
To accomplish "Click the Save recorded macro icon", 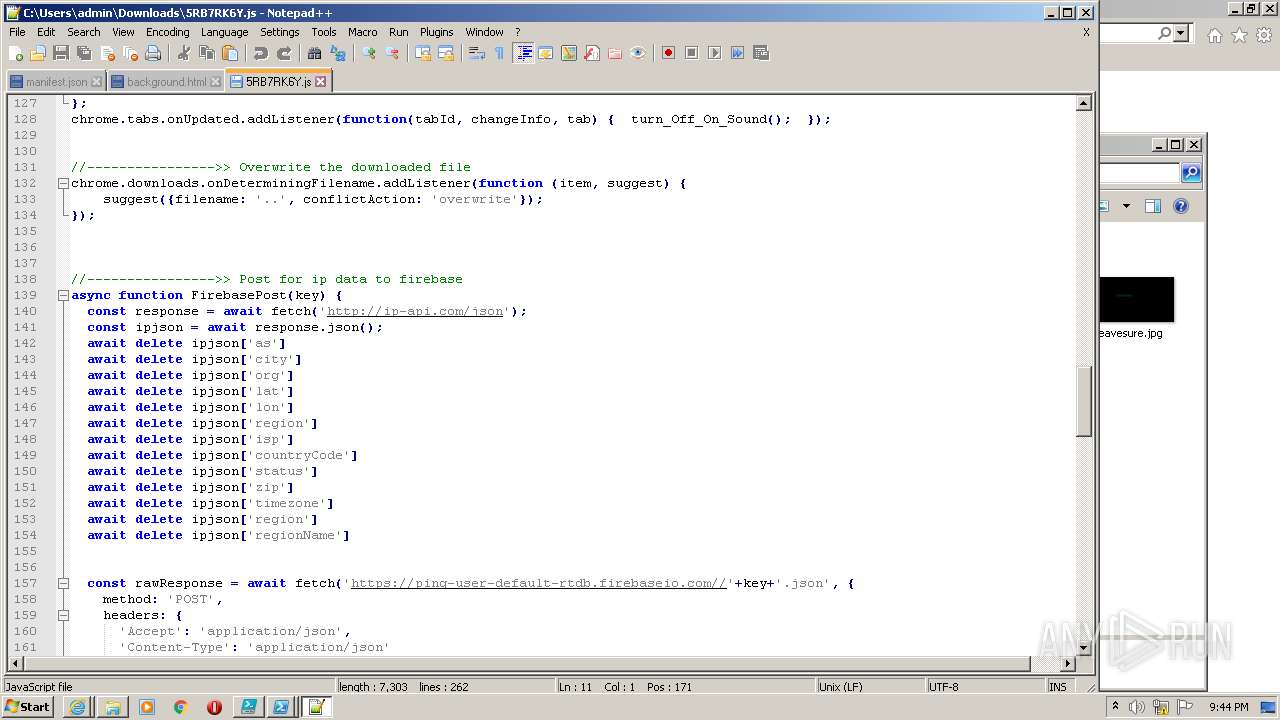I will click(760, 53).
